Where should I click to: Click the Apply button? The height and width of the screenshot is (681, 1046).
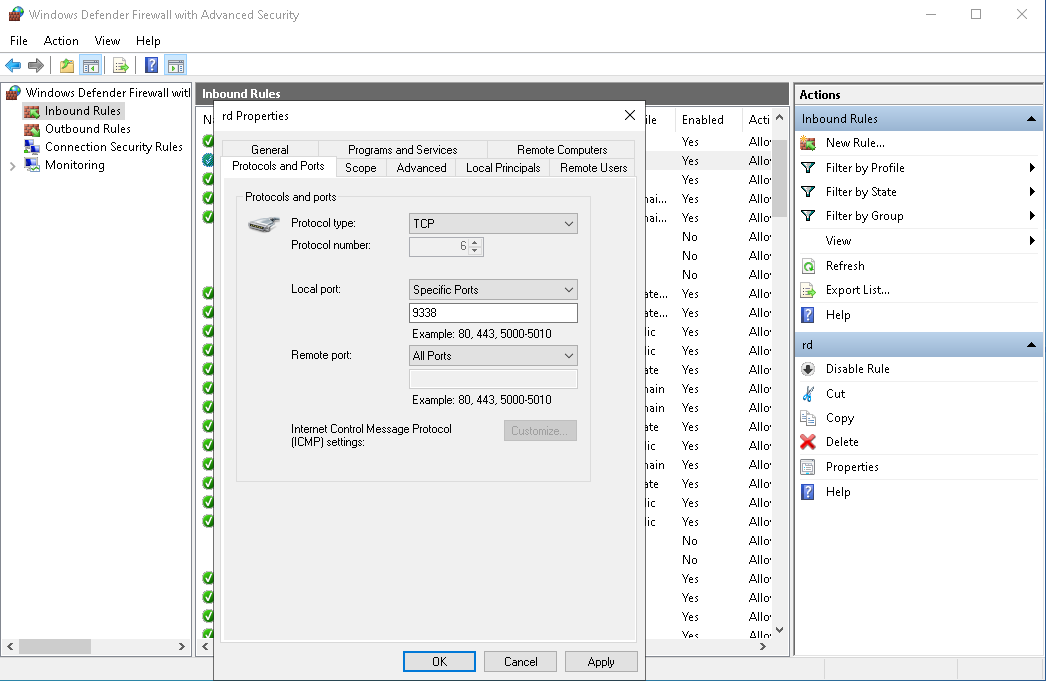pos(601,662)
